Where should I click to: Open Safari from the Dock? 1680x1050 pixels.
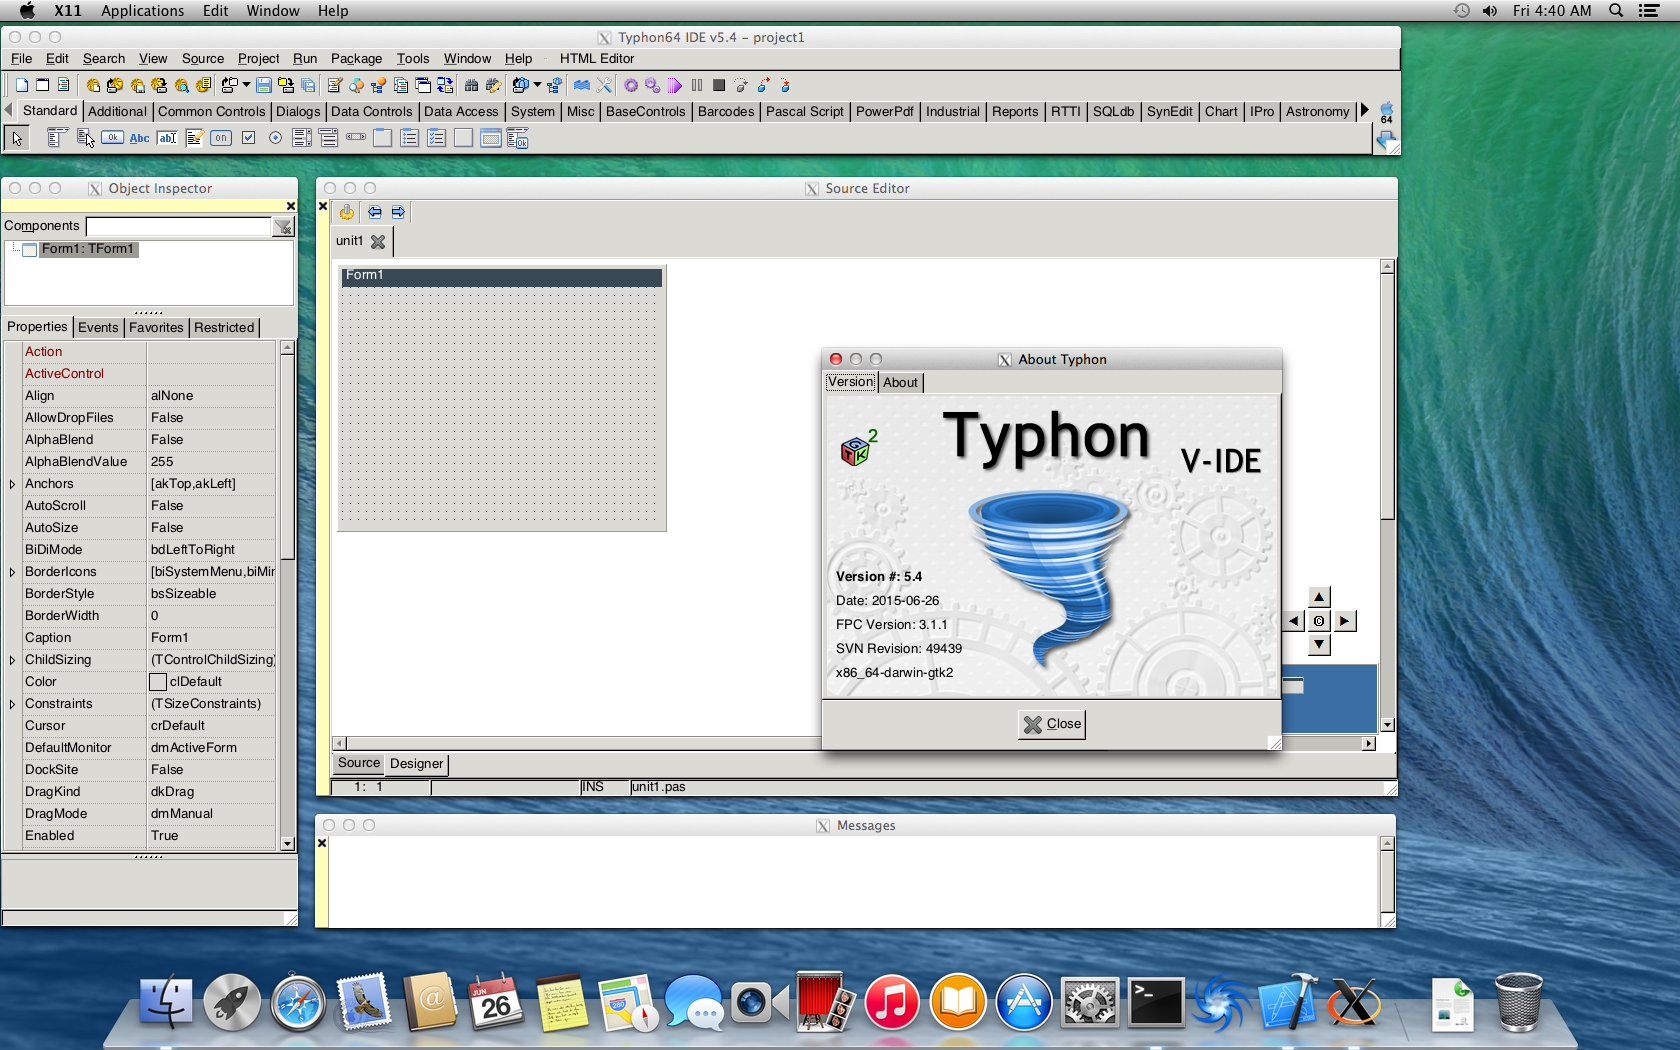click(298, 1002)
